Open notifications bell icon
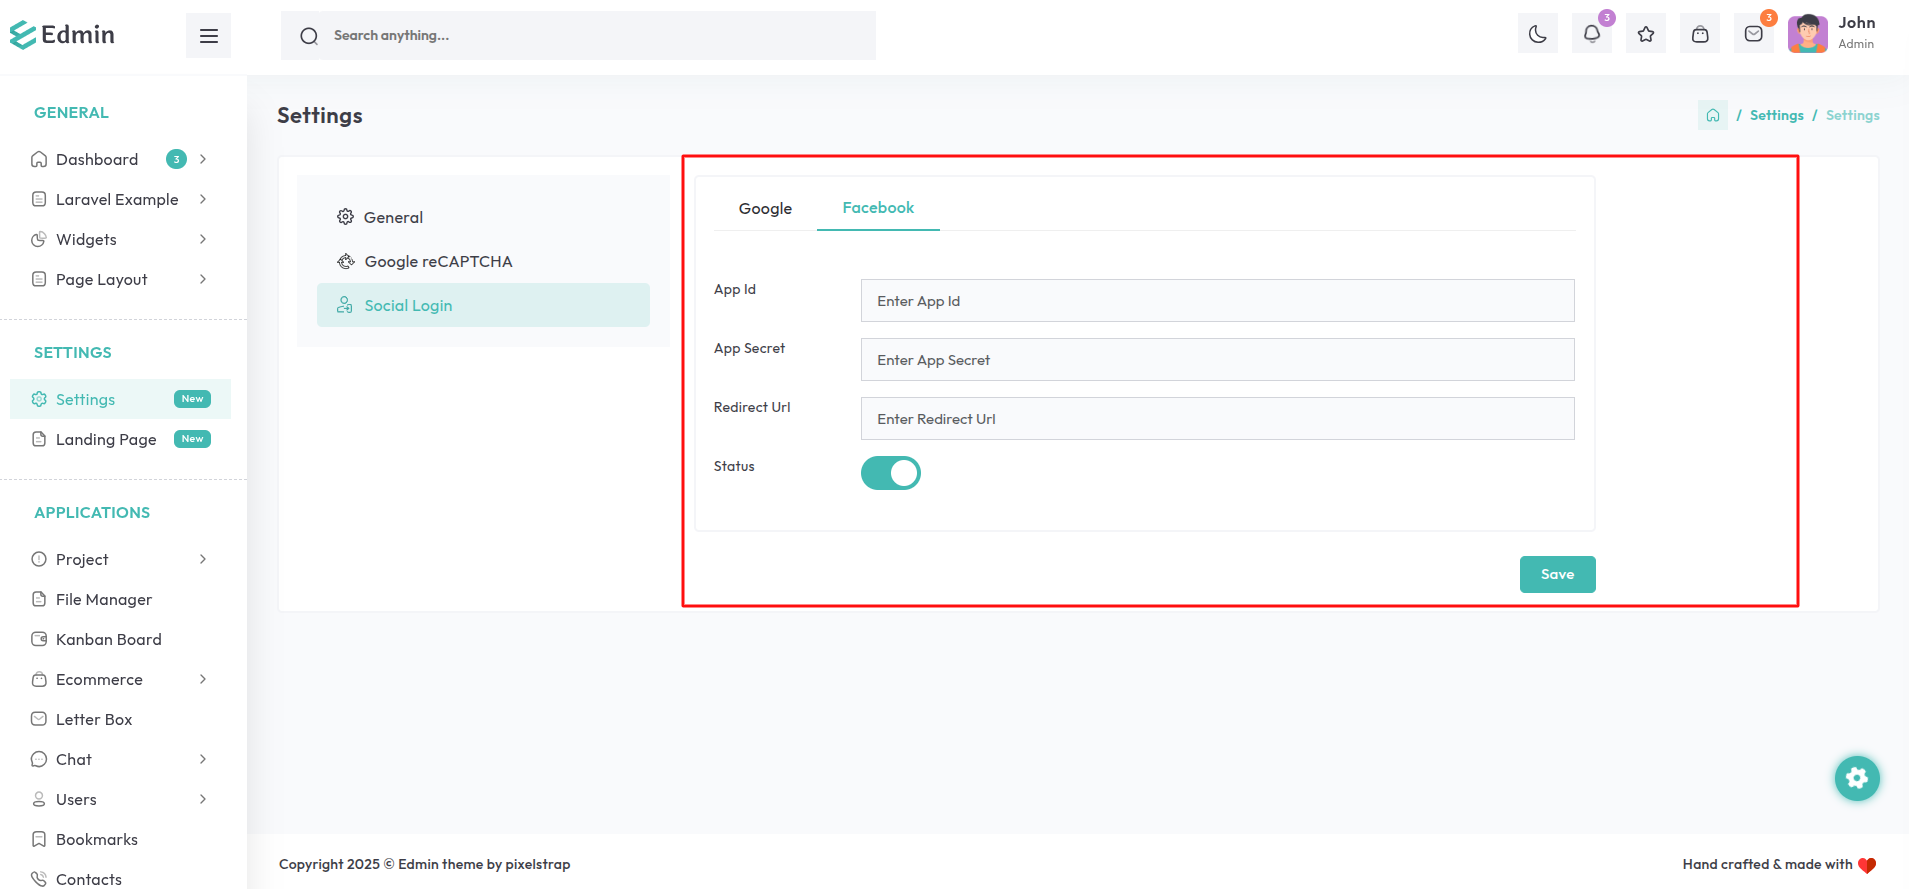This screenshot has width=1909, height=889. point(1591,35)
